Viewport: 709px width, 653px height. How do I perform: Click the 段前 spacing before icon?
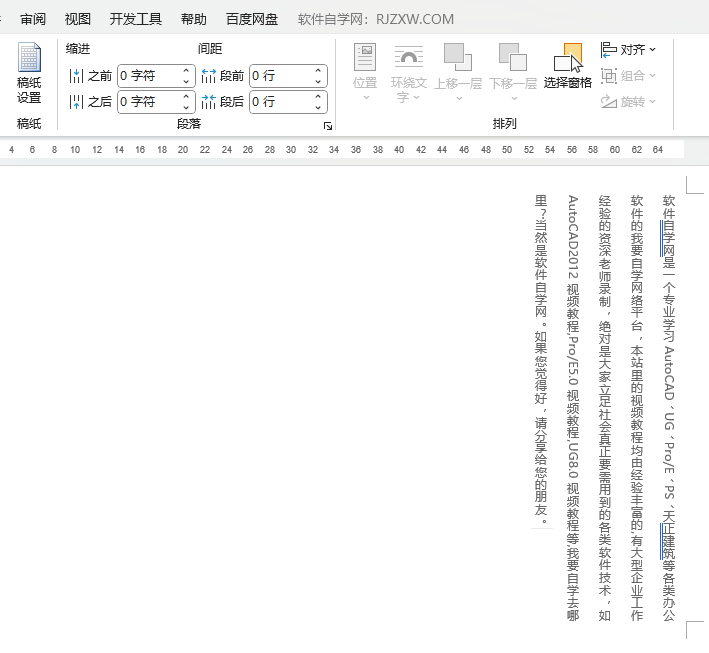tap(208, 76)
